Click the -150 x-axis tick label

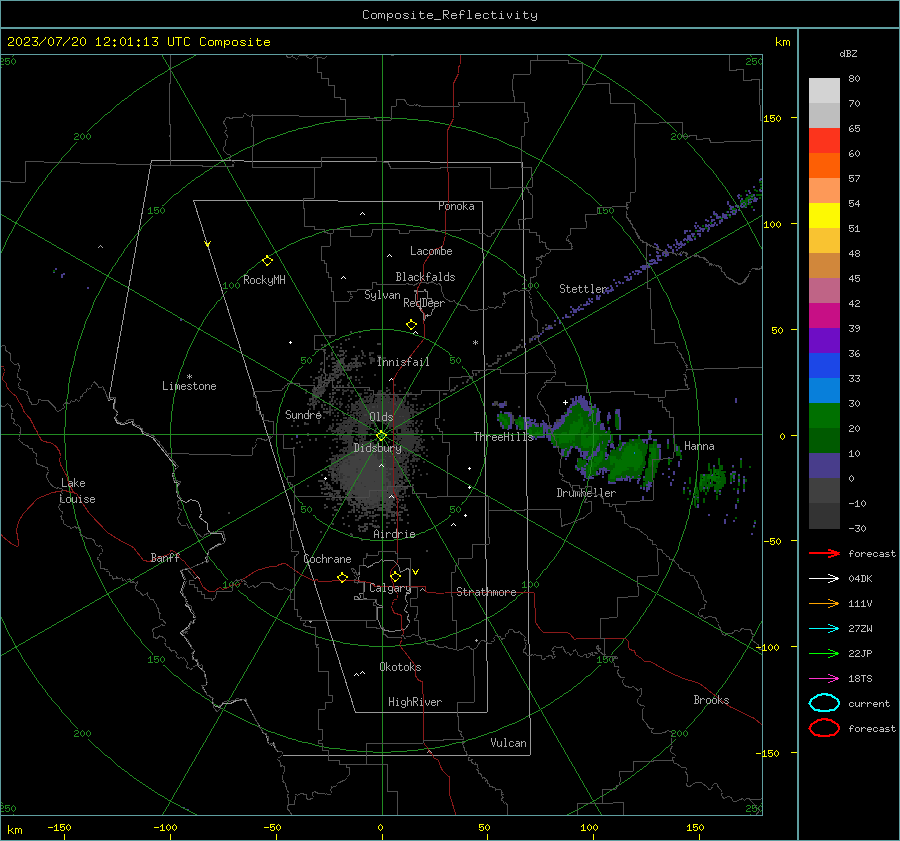(x=59, y=827)
